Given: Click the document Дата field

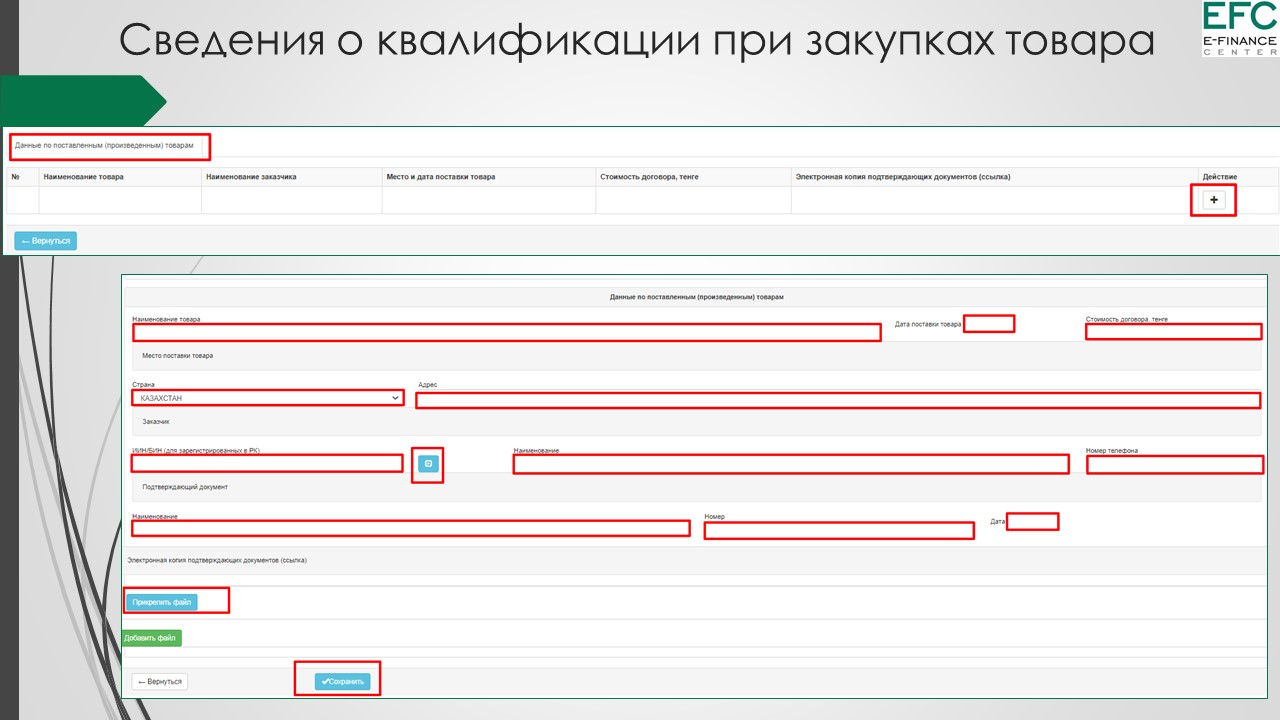Looking at the screenshot, I should tap(1032, 521).
